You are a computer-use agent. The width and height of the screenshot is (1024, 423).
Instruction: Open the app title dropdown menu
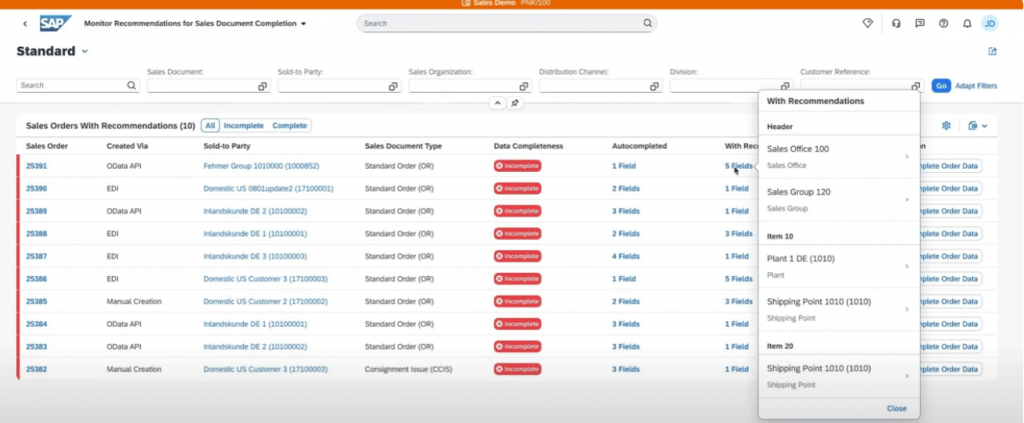tap(304, 24)
